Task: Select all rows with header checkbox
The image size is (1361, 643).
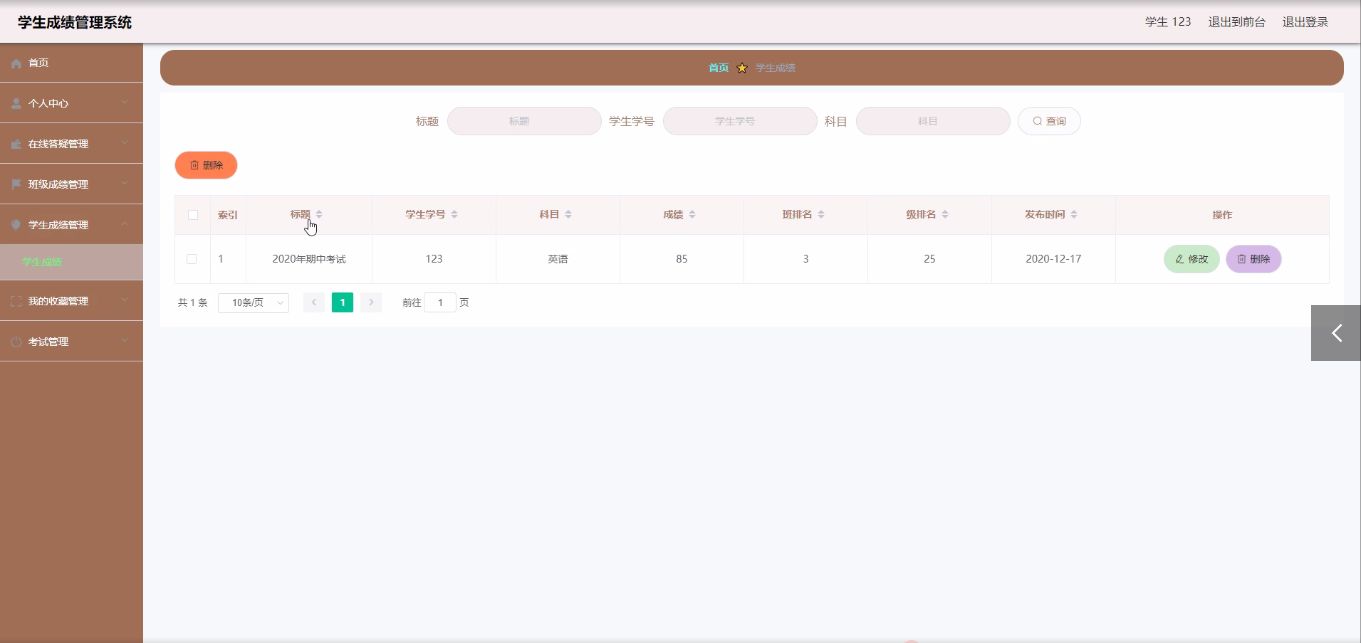Action: point(193,215)
